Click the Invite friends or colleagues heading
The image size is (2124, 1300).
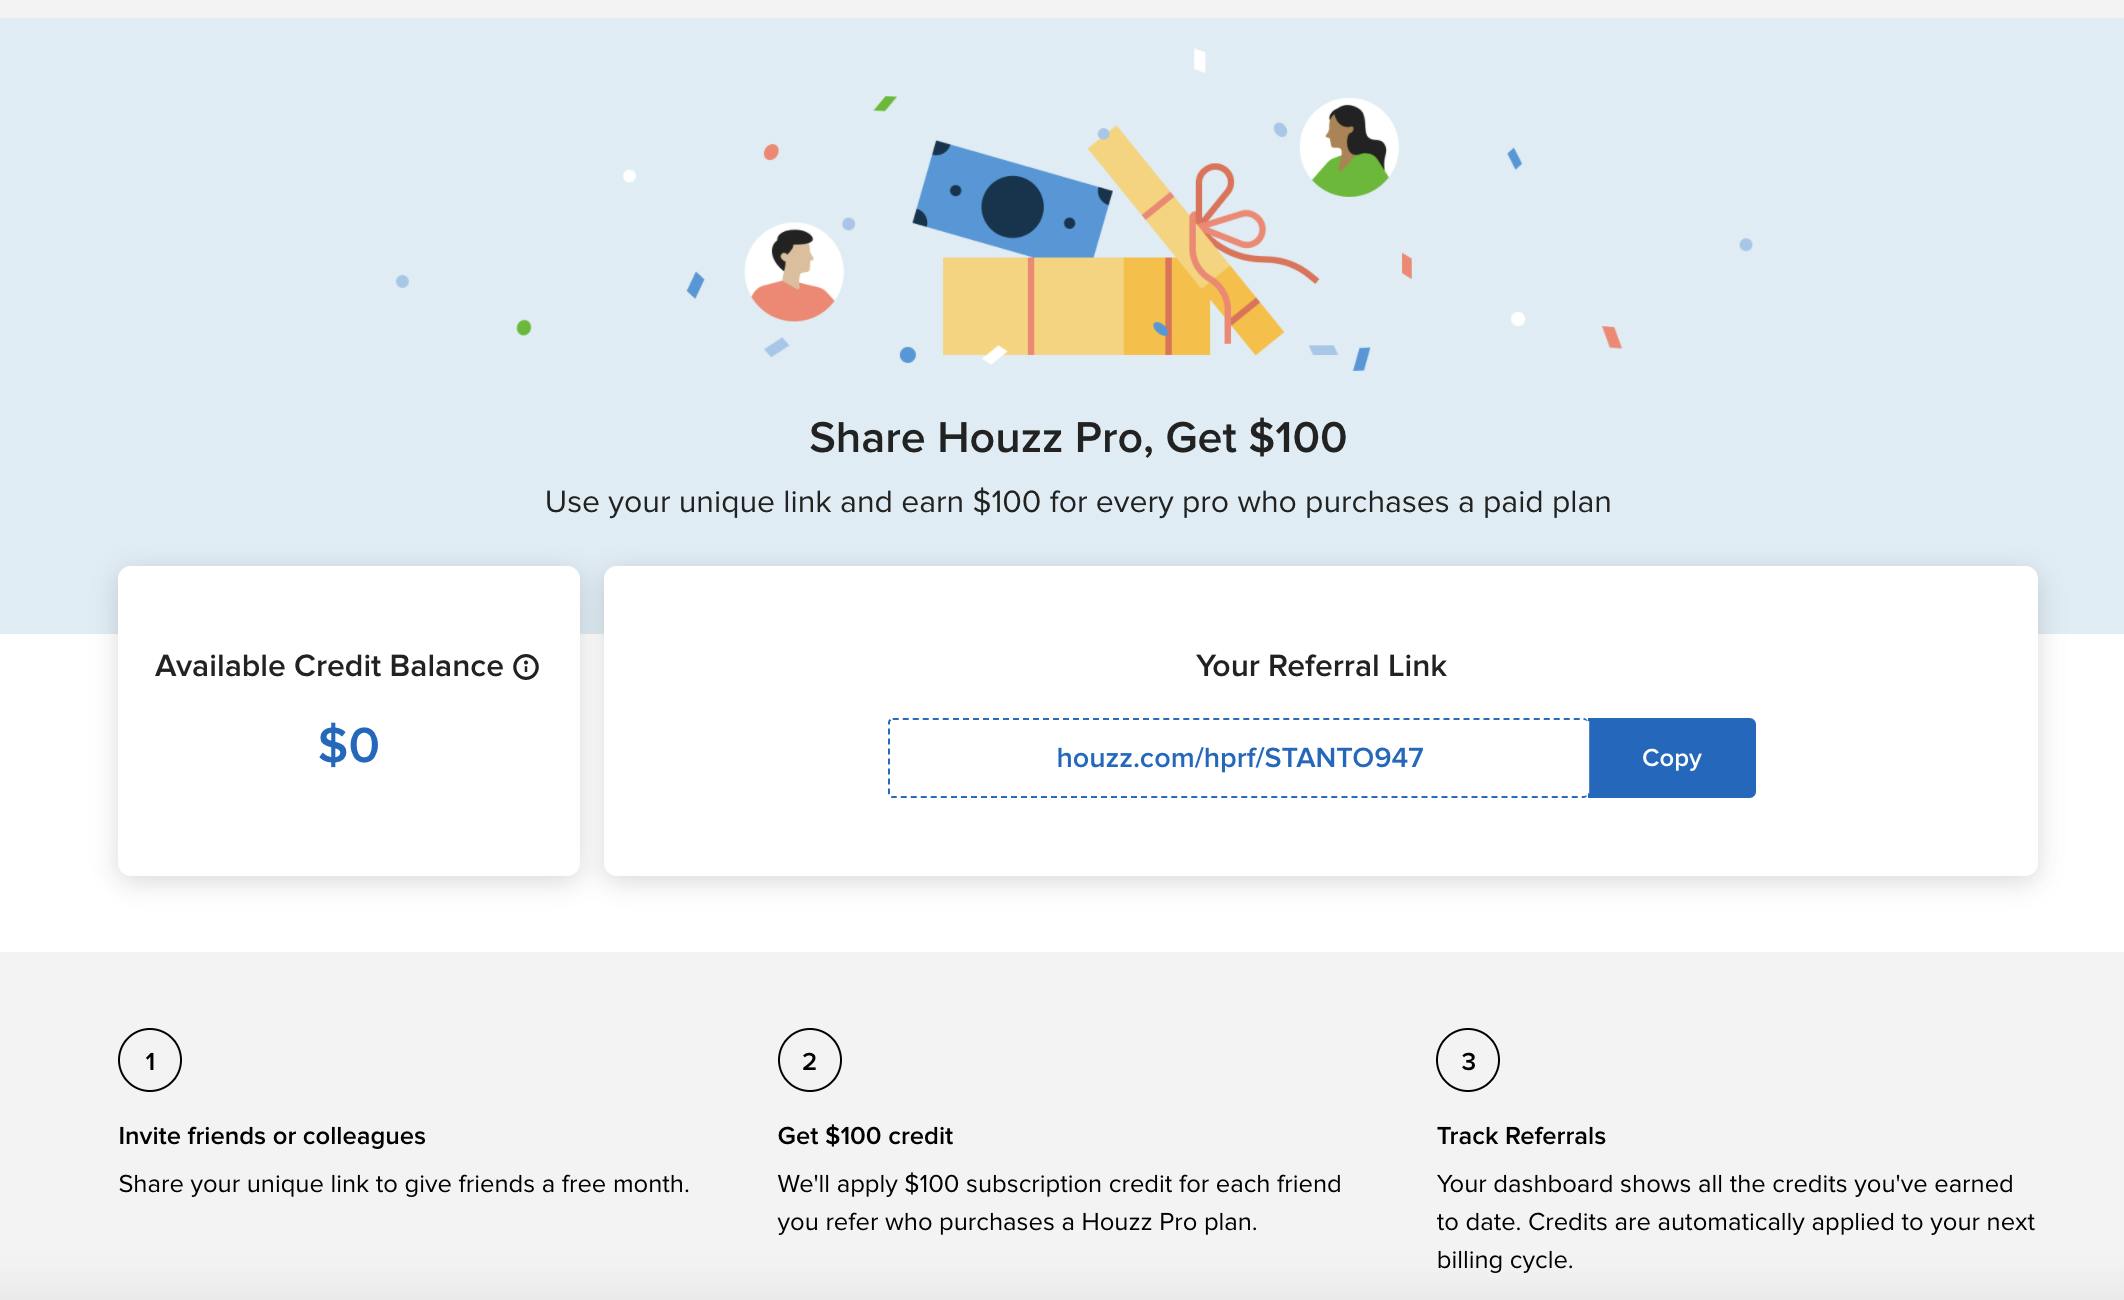(x=272, y=1136)
